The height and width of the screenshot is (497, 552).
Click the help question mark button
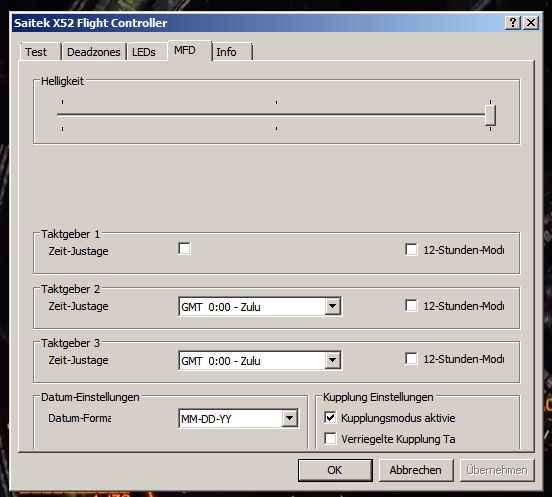(513, 23)
